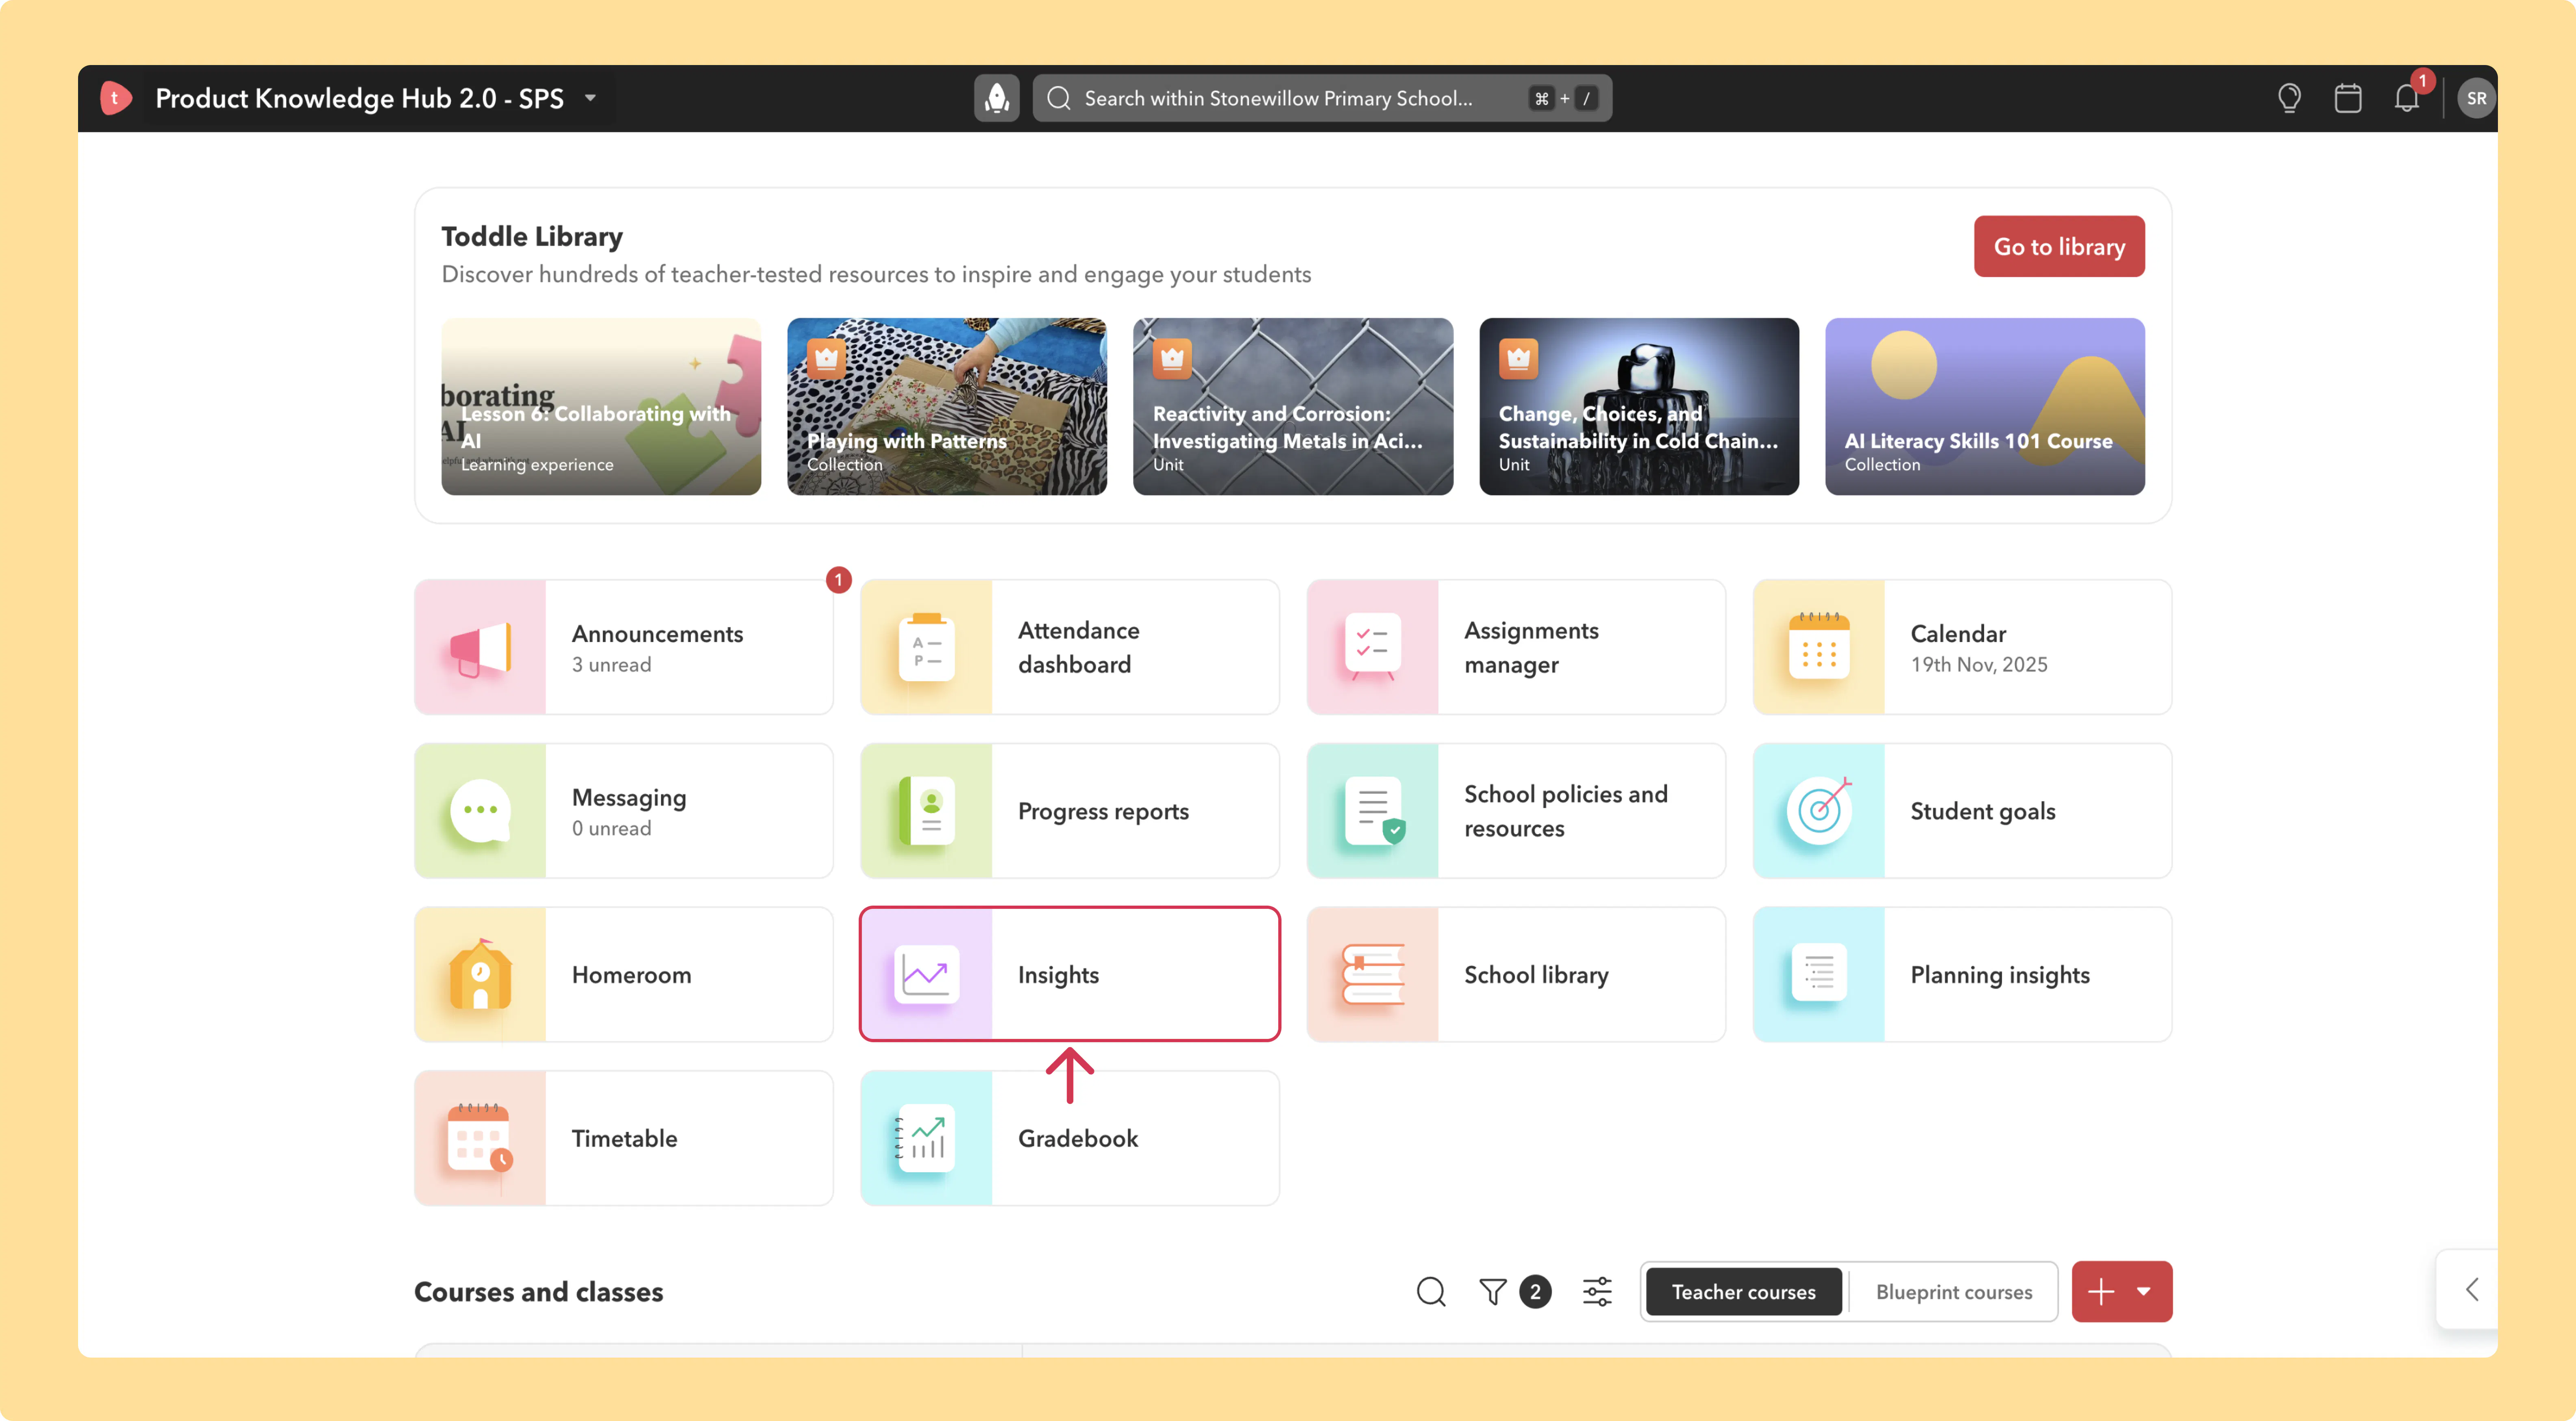Click the Assignments manager checklist icon
Image resolution: width=2576 pixels, height=1421 pixels.
pos(1372,647)
